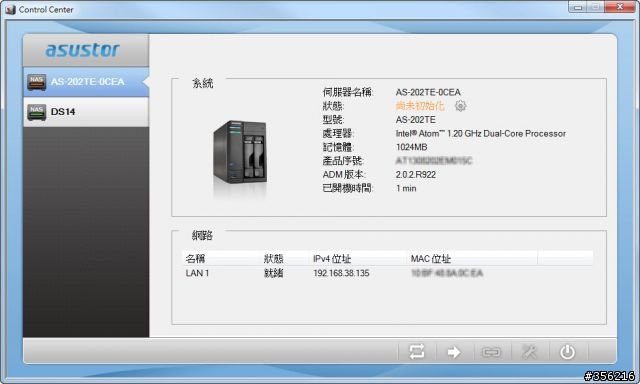Click the 就緒 status cell for LAN 1
This screenshot has height=384, width=640.
click(273, 273)
